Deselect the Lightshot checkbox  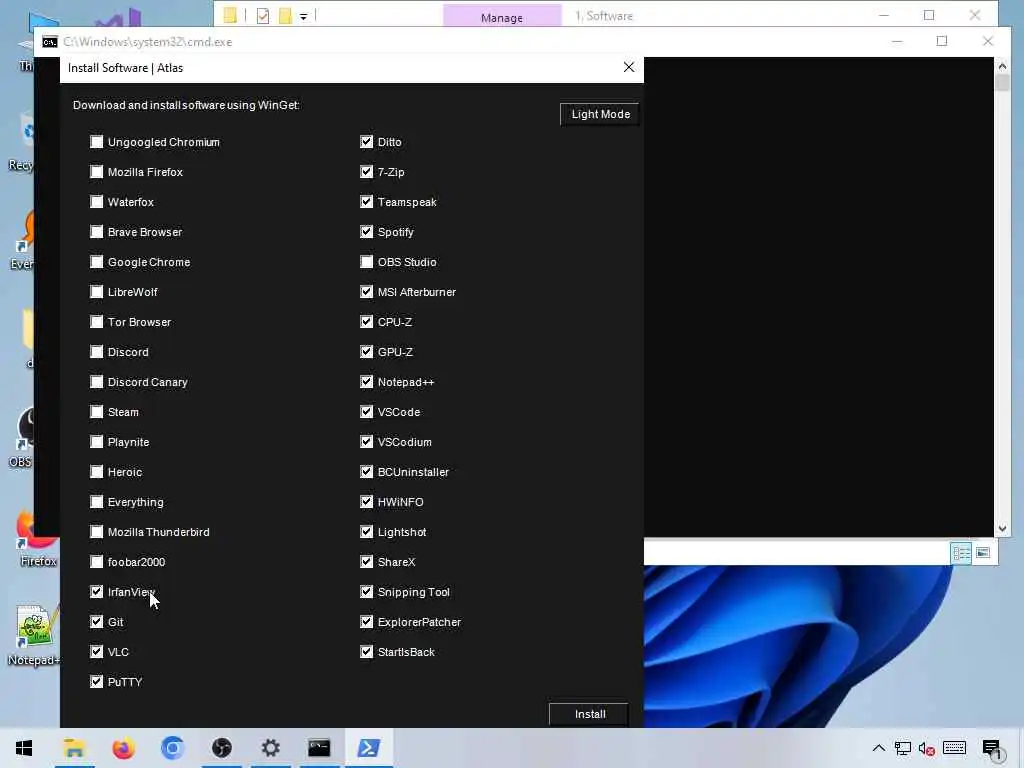[x=366, y=532]
